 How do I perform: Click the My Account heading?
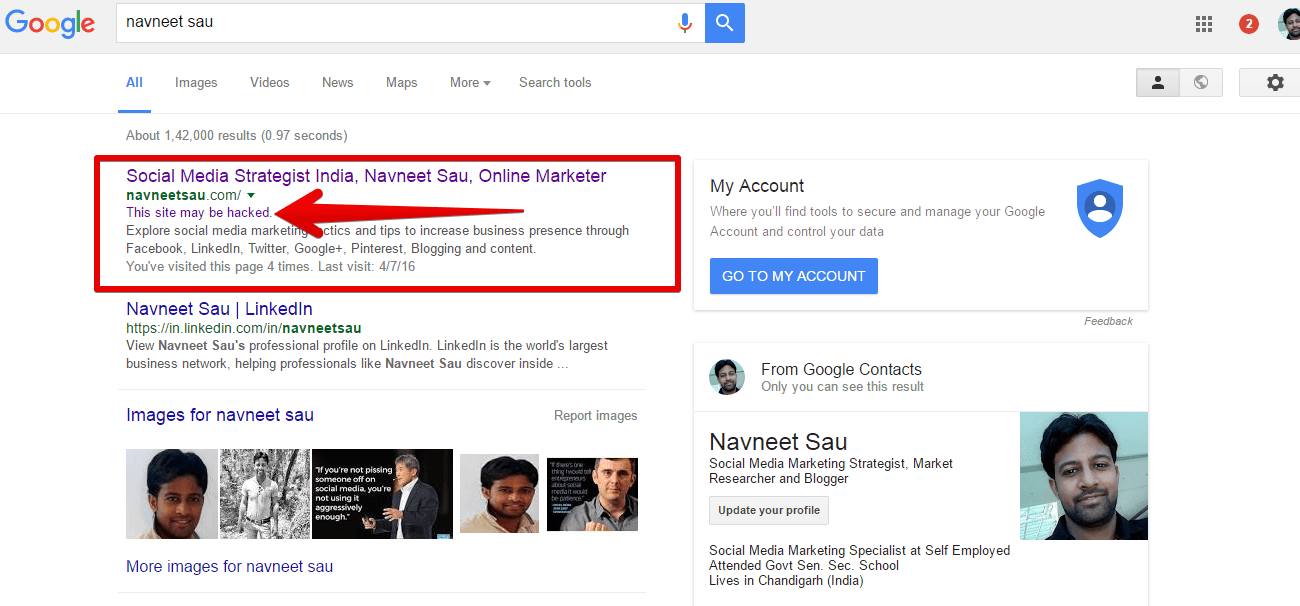(x=757, y=186)
